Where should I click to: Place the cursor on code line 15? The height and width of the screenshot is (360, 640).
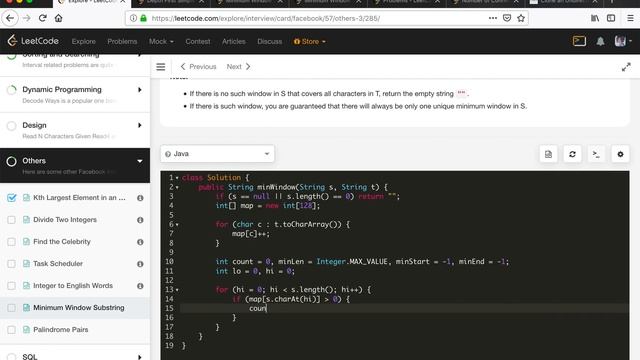[x=404, y=309]
